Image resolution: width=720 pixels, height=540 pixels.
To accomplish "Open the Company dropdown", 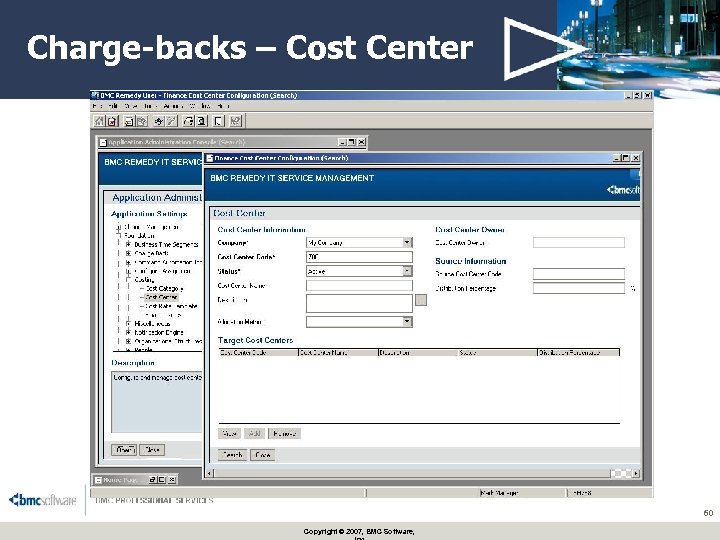I will tap(407, 242).
